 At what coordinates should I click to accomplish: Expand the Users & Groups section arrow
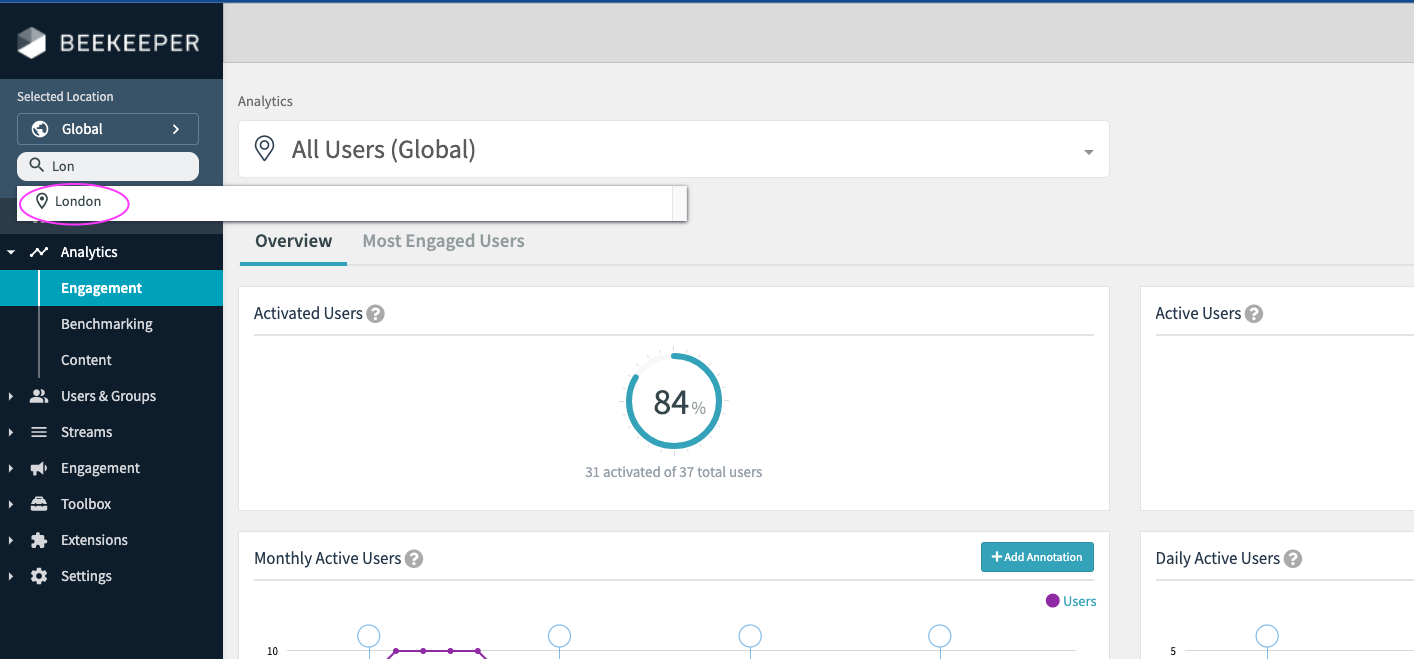click(11, 396)
